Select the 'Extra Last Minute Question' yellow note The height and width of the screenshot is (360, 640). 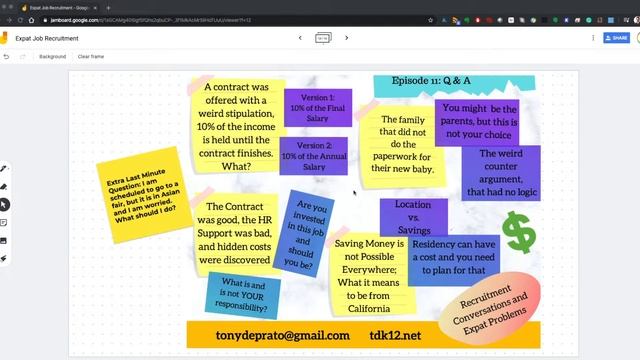144,195
